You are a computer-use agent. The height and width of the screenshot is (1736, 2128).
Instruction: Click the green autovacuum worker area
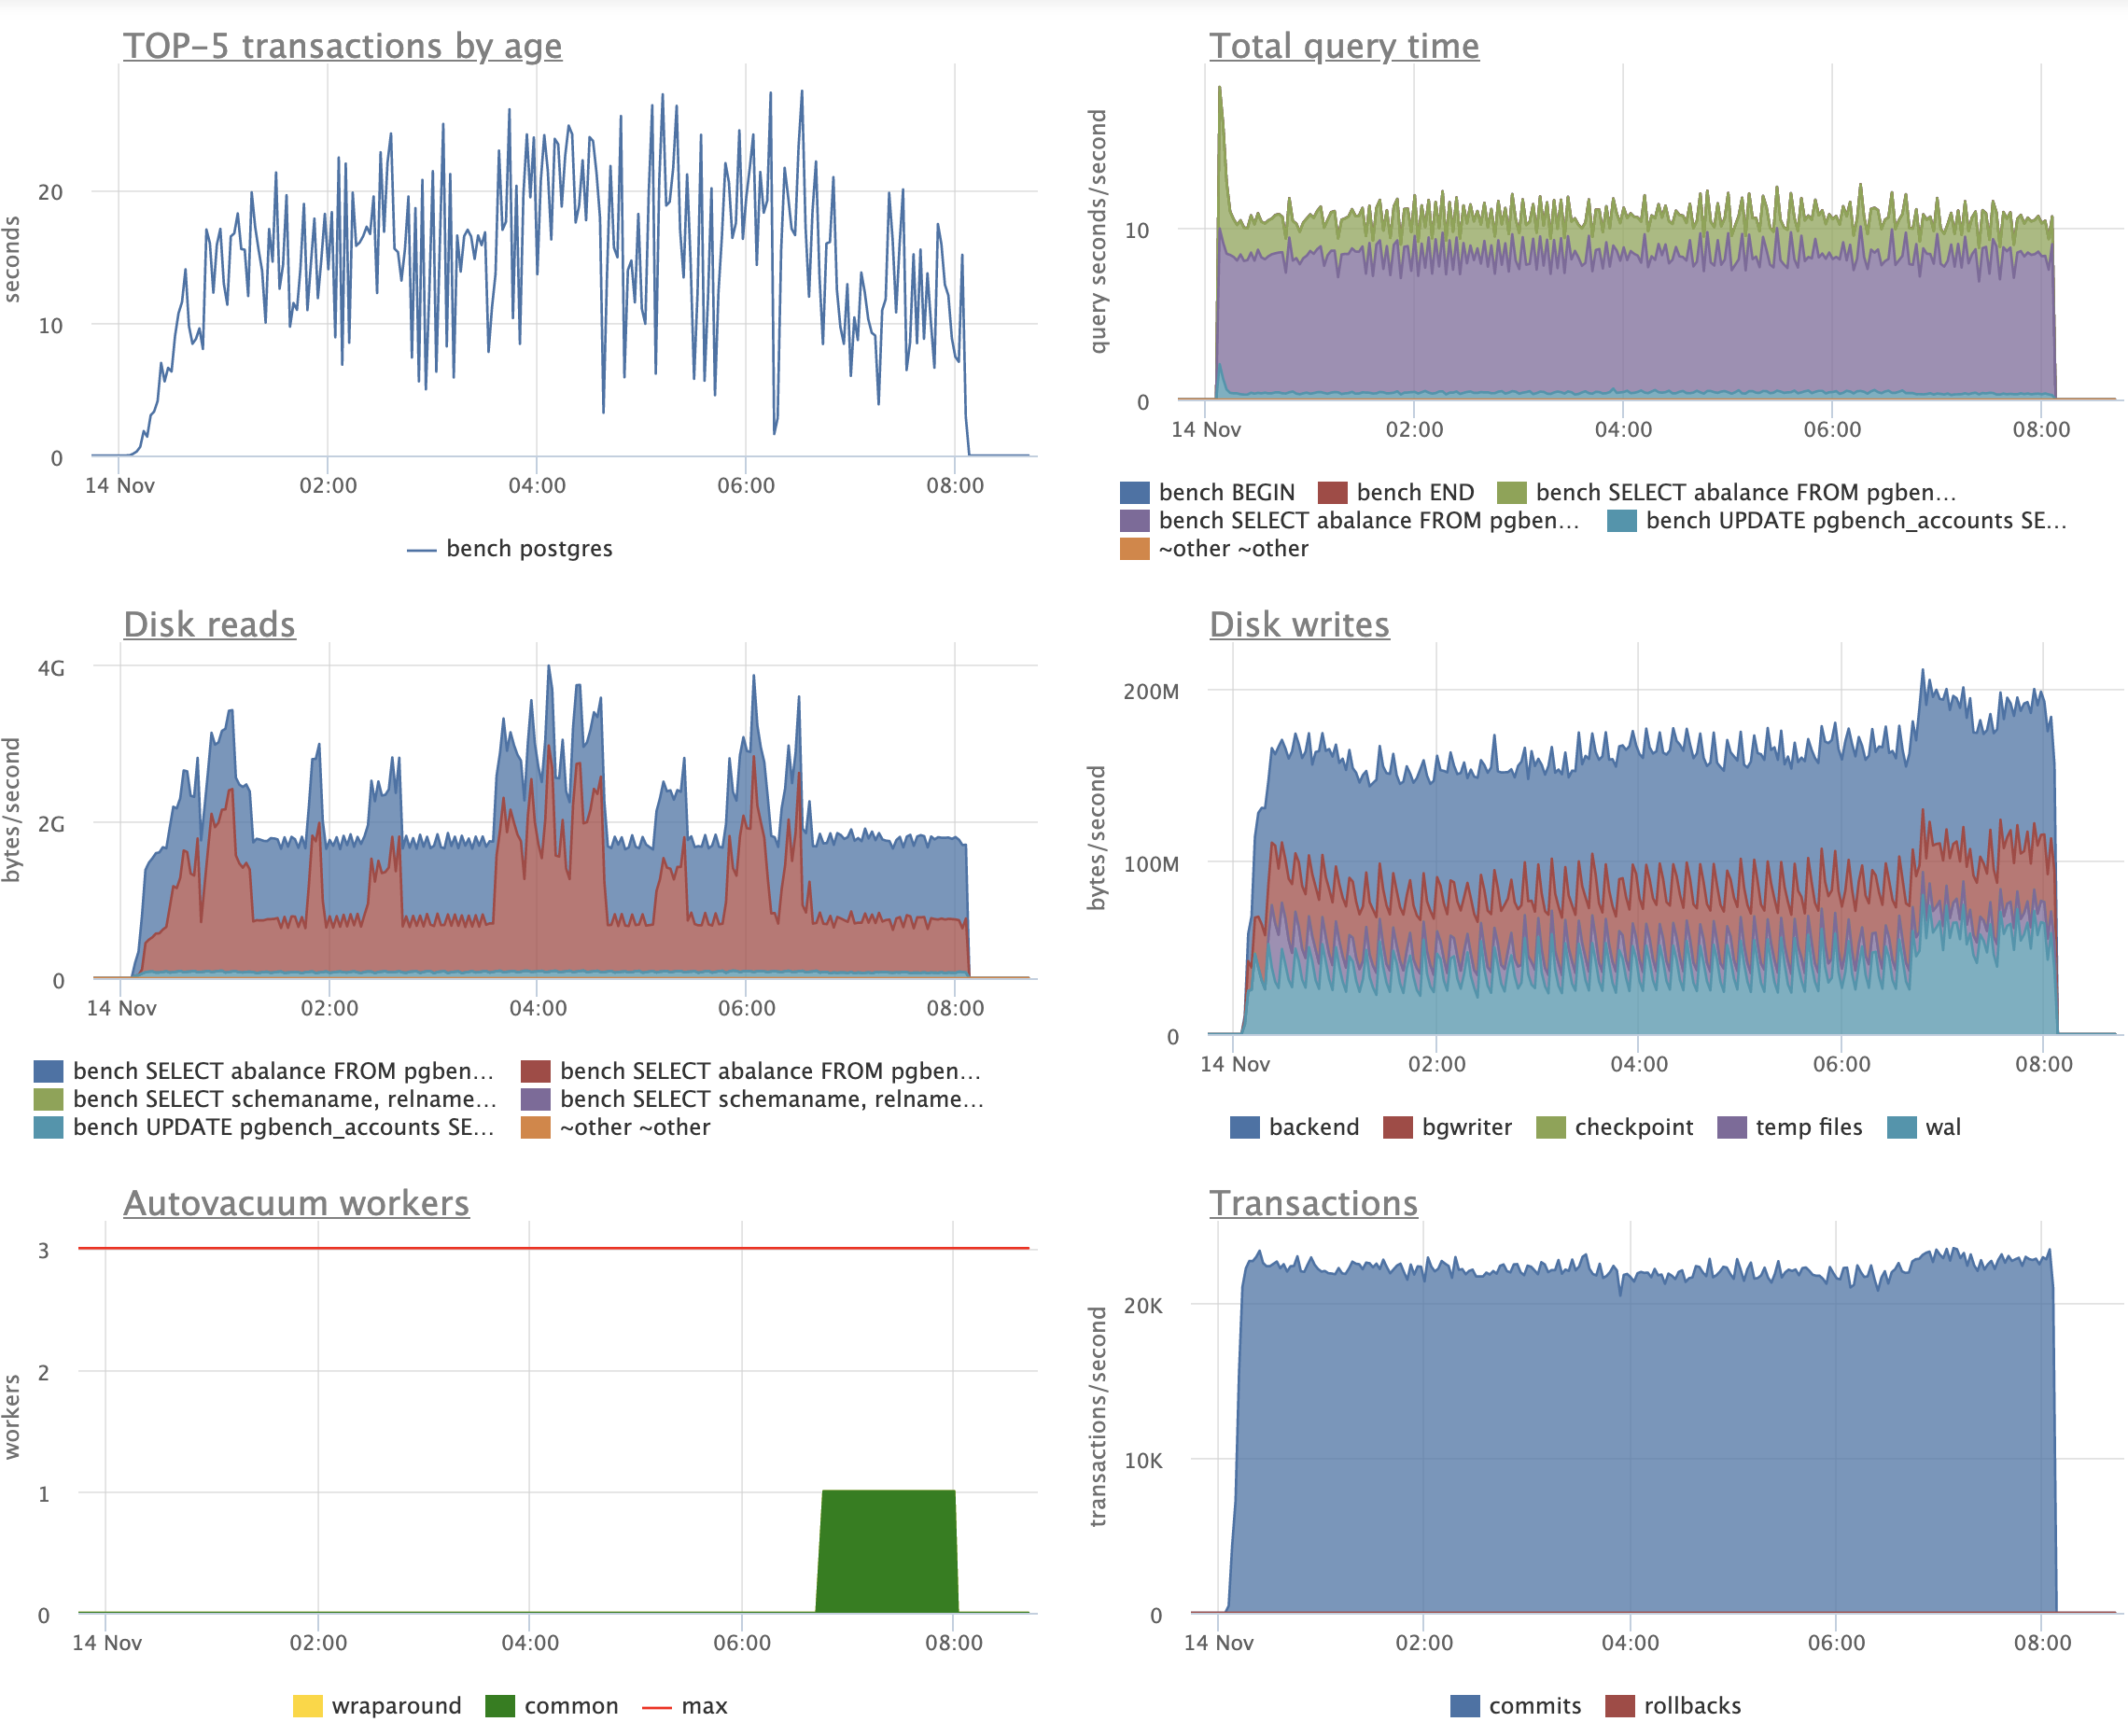pyautogui.click(x=887, y=1550)
